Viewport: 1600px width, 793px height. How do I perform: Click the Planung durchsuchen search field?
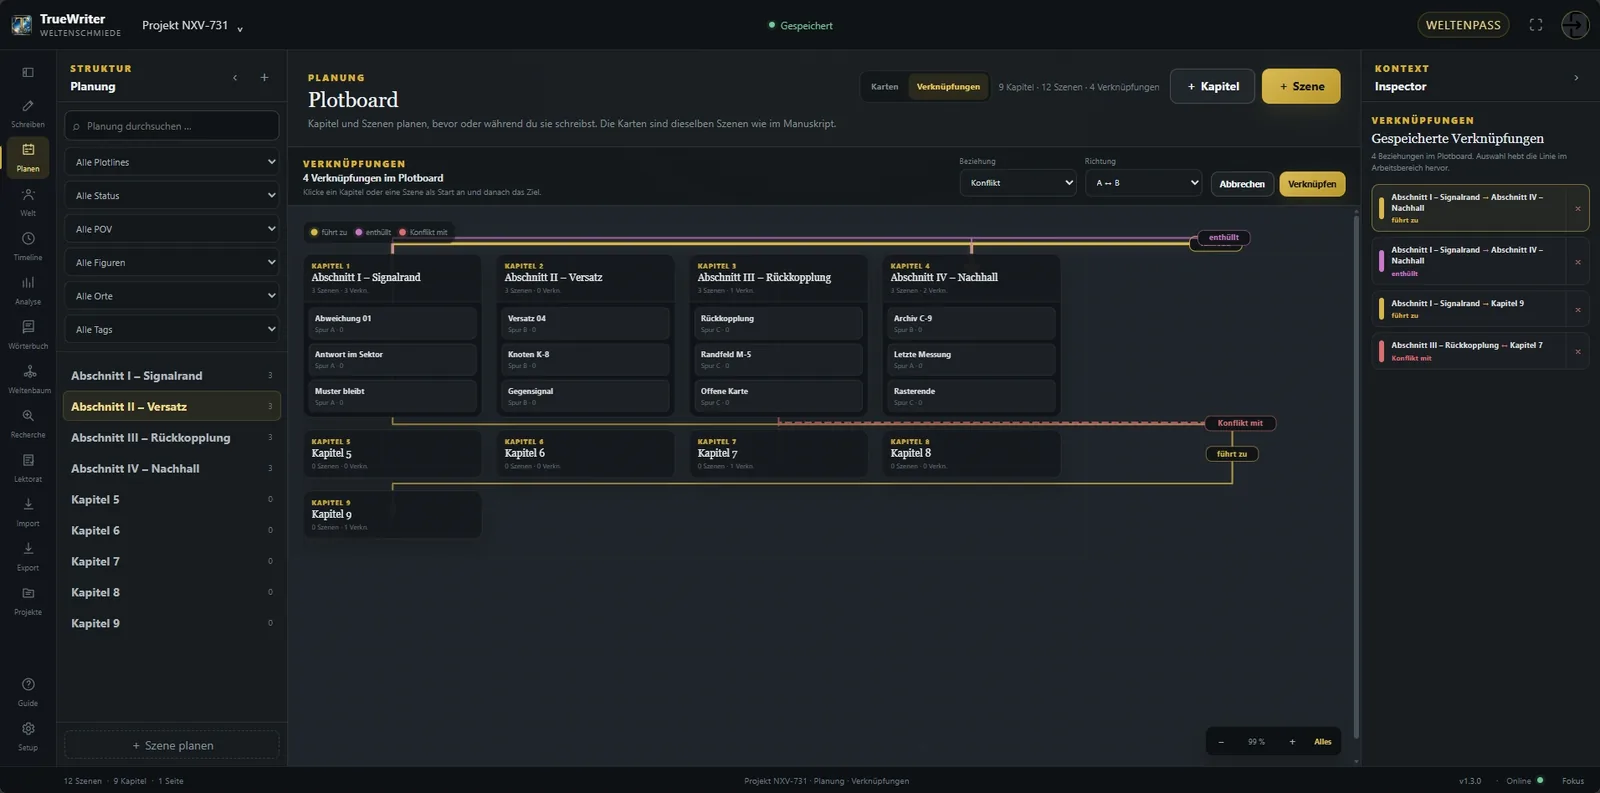pyautogui.click(x=172, y=126)
